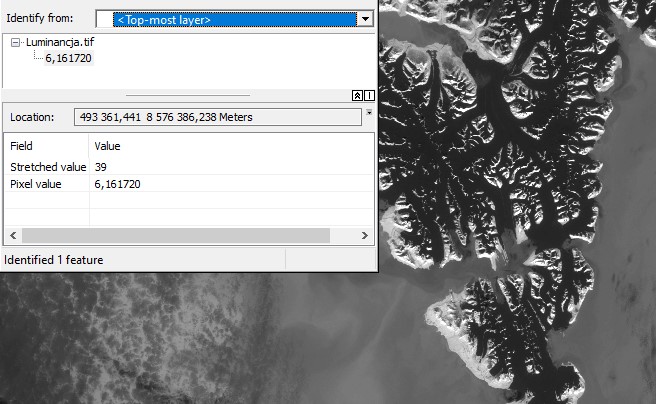Open the Identify from dropdown arrow
The height and width of the screenshot is (404, 656).
click(x=365, y=19)
